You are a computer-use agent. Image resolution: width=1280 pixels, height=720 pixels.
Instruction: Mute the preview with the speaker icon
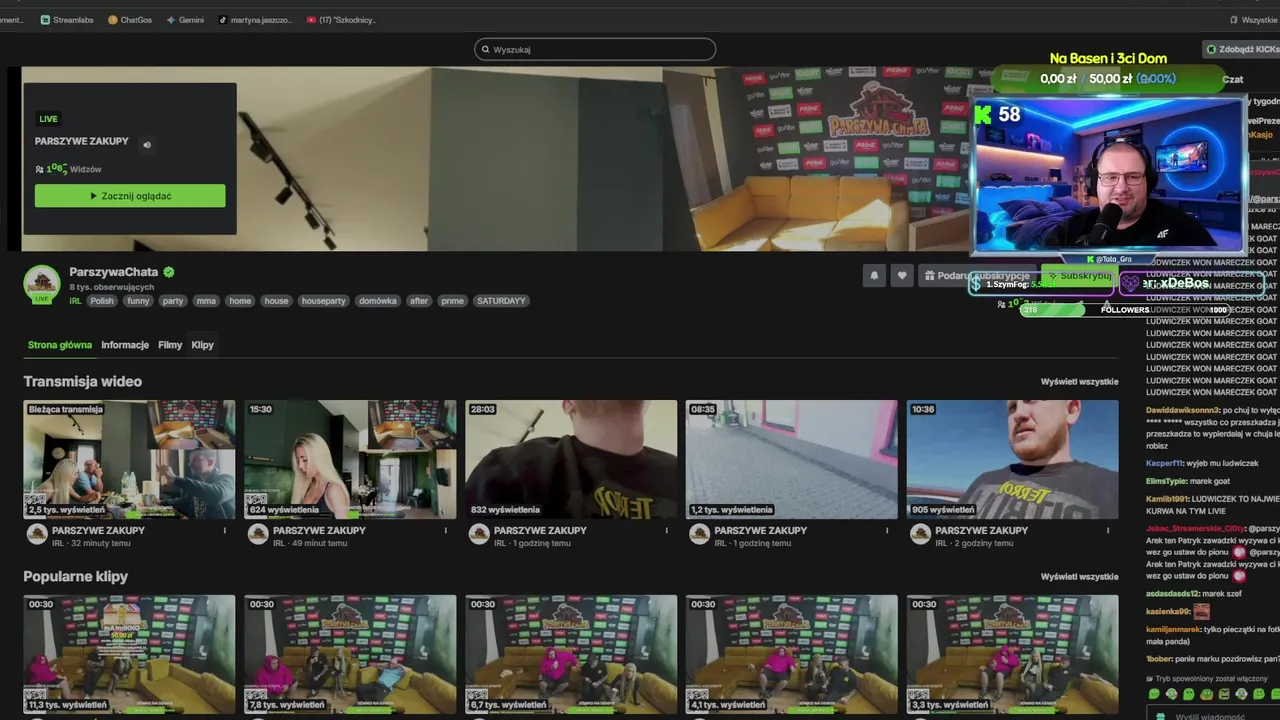coord(147,144)
